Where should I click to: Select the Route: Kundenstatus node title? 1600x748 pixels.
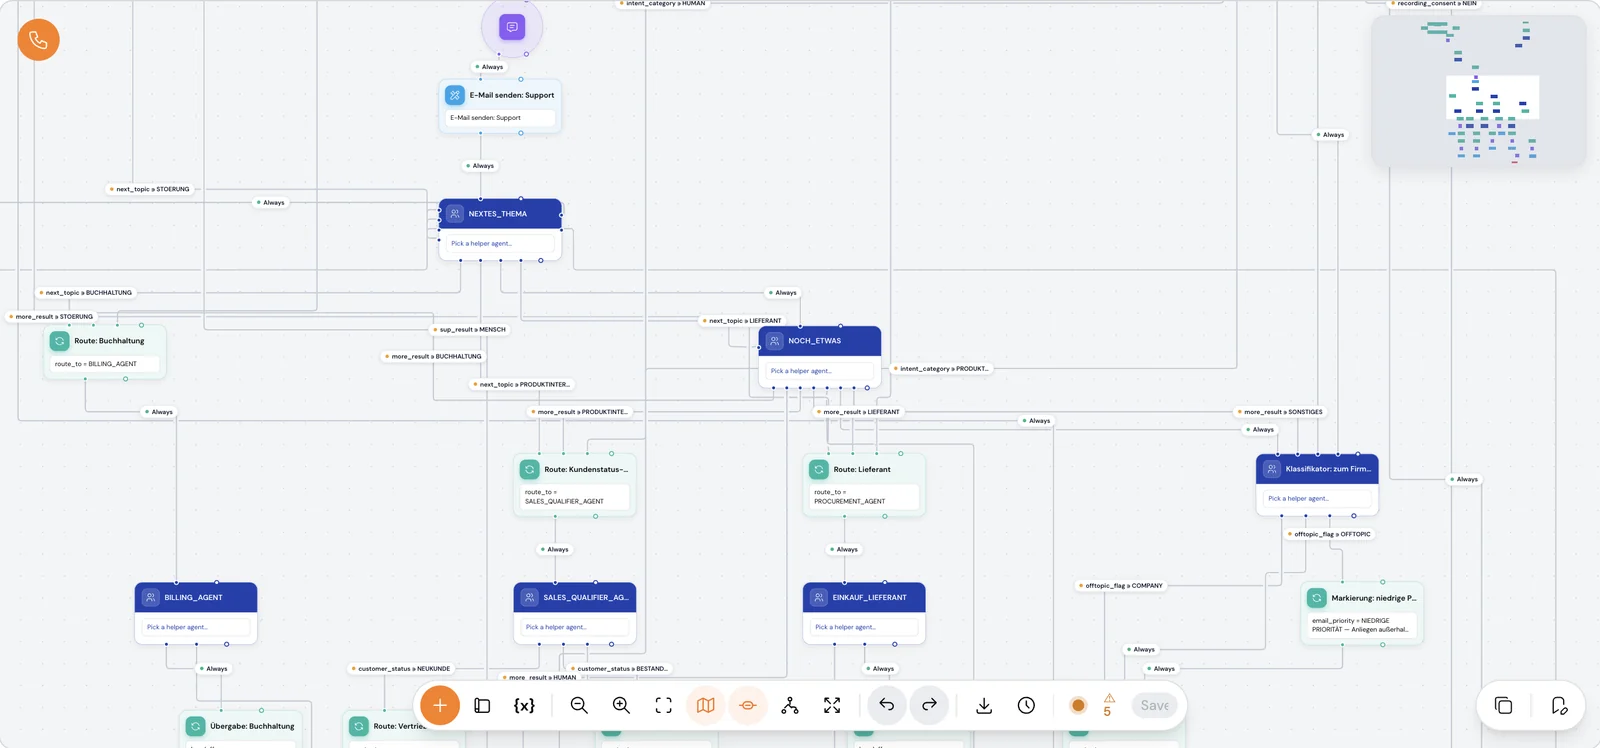pyautogui.click(x=586, y=469)
